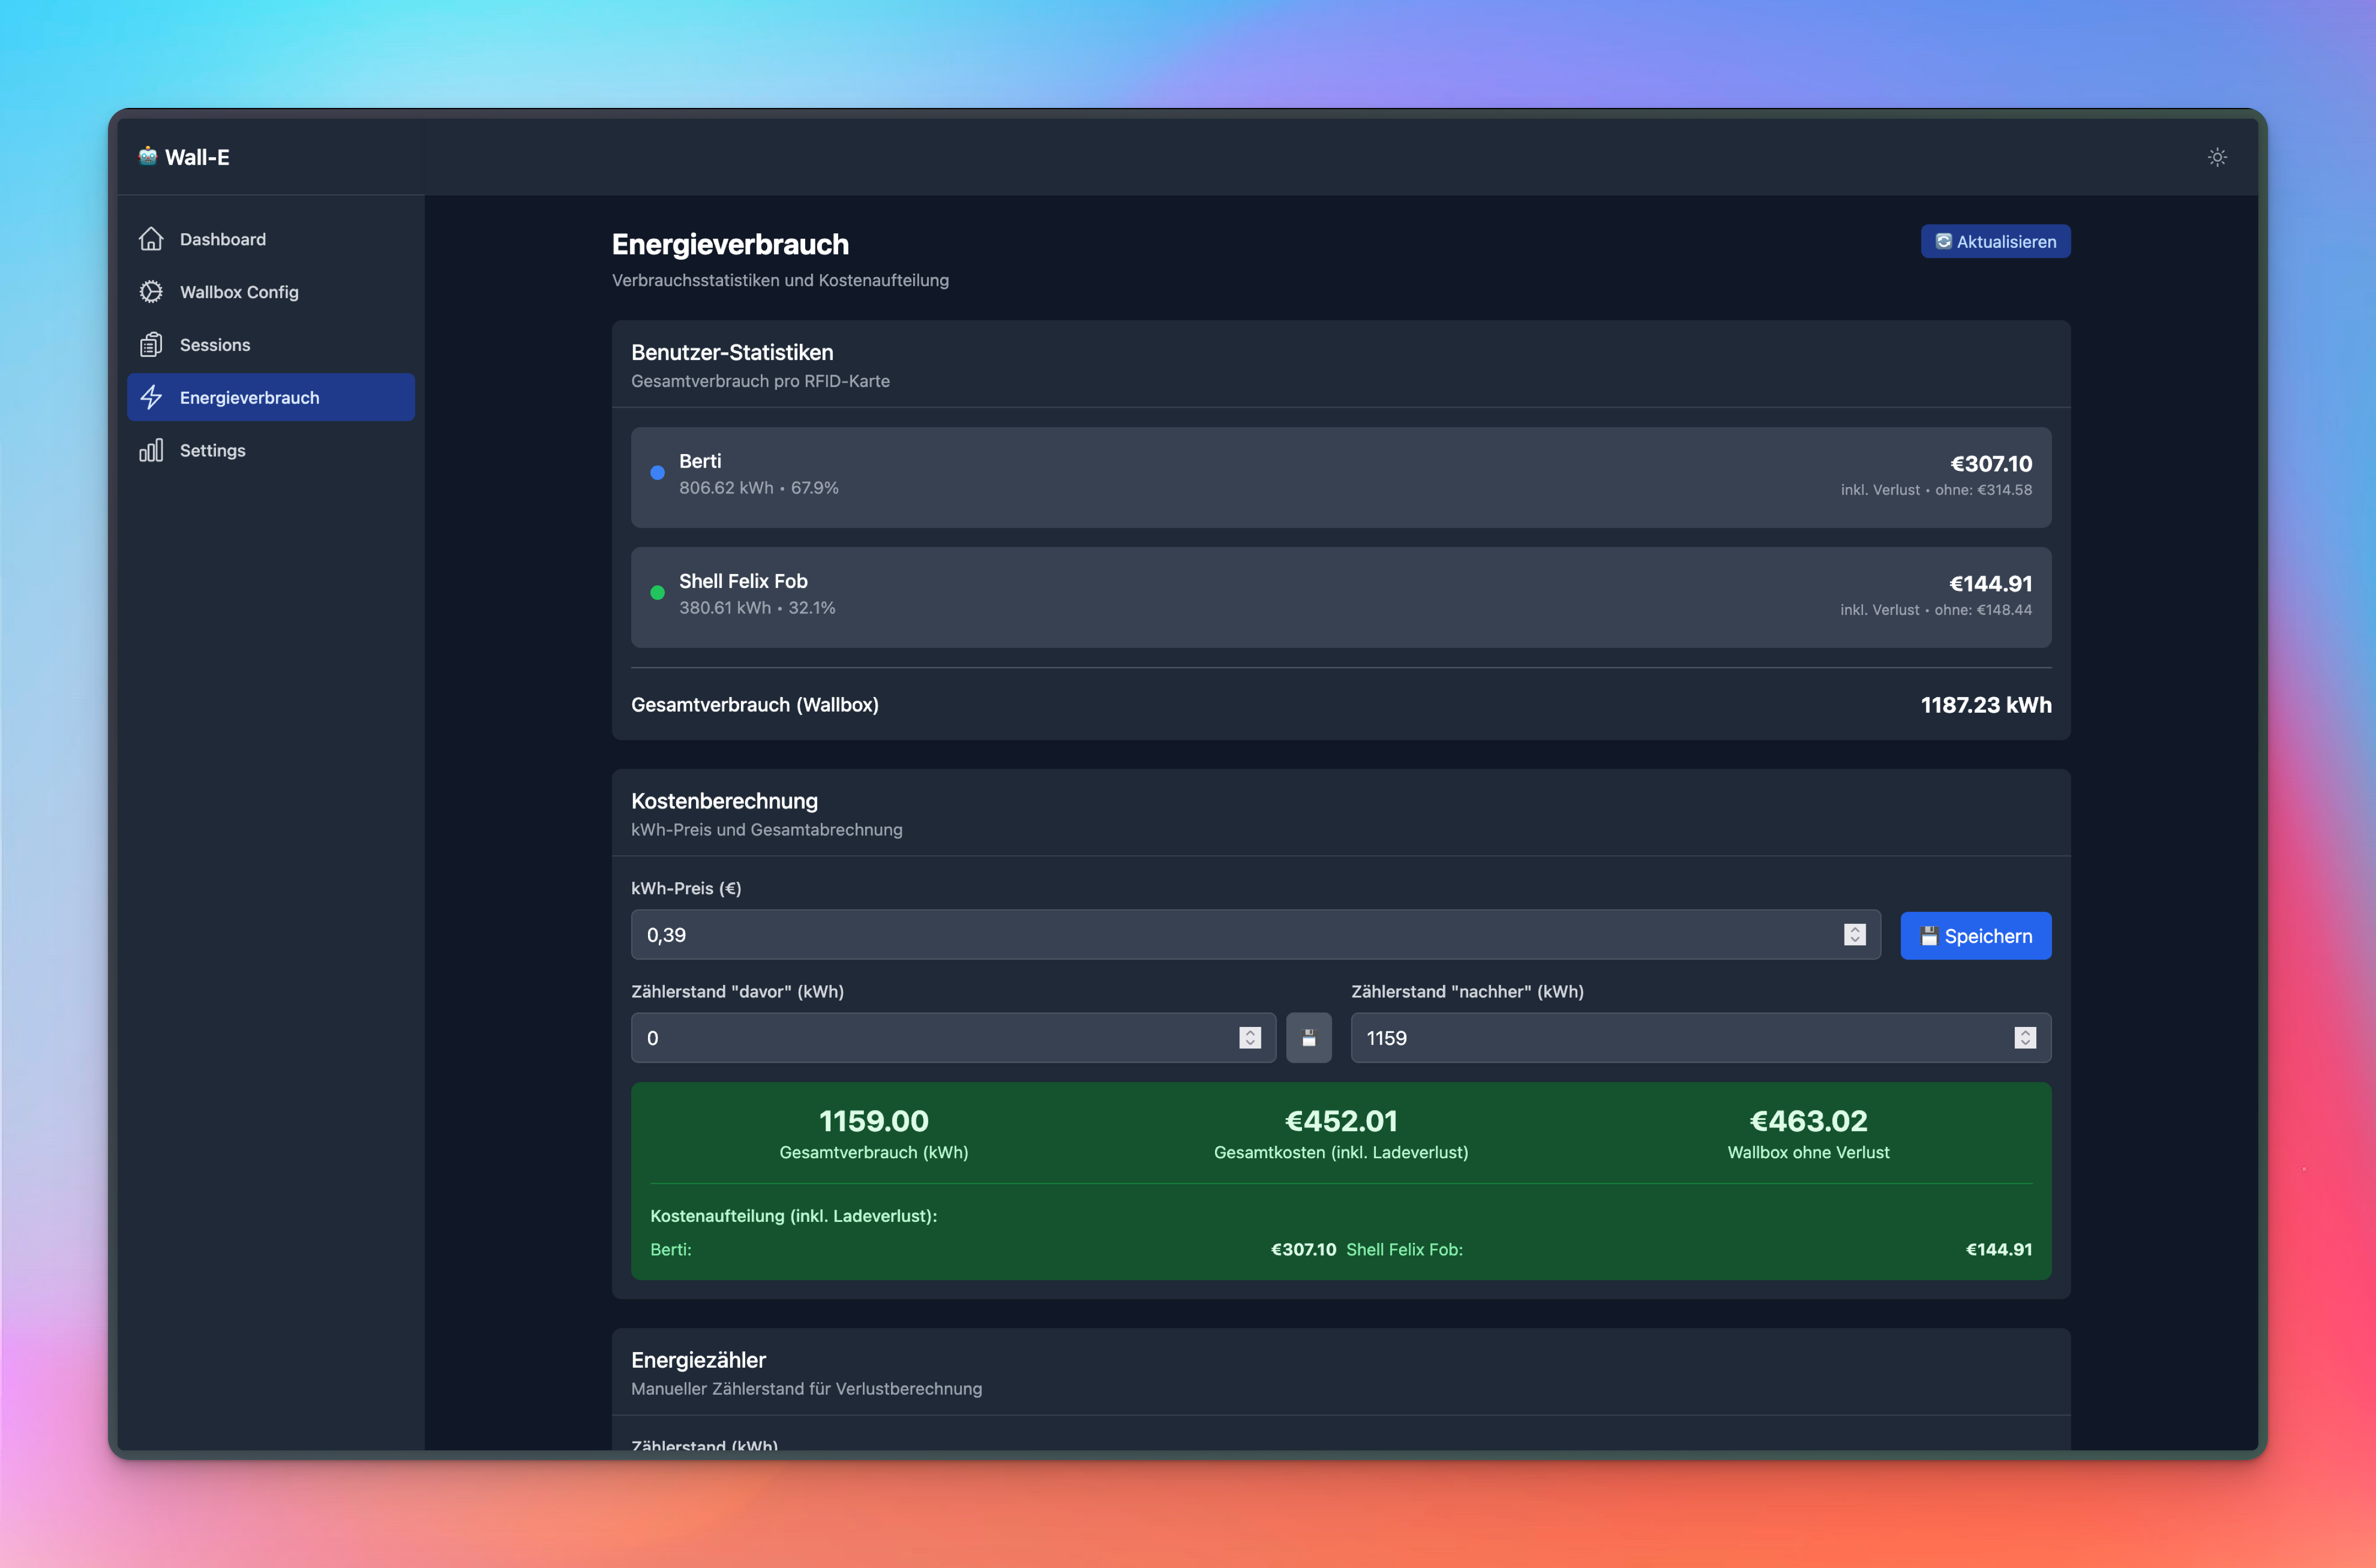Viewport: 2376px width, 1568px height.
Task: Open the Wallbox Config menu item
Action: click(239, 292)
